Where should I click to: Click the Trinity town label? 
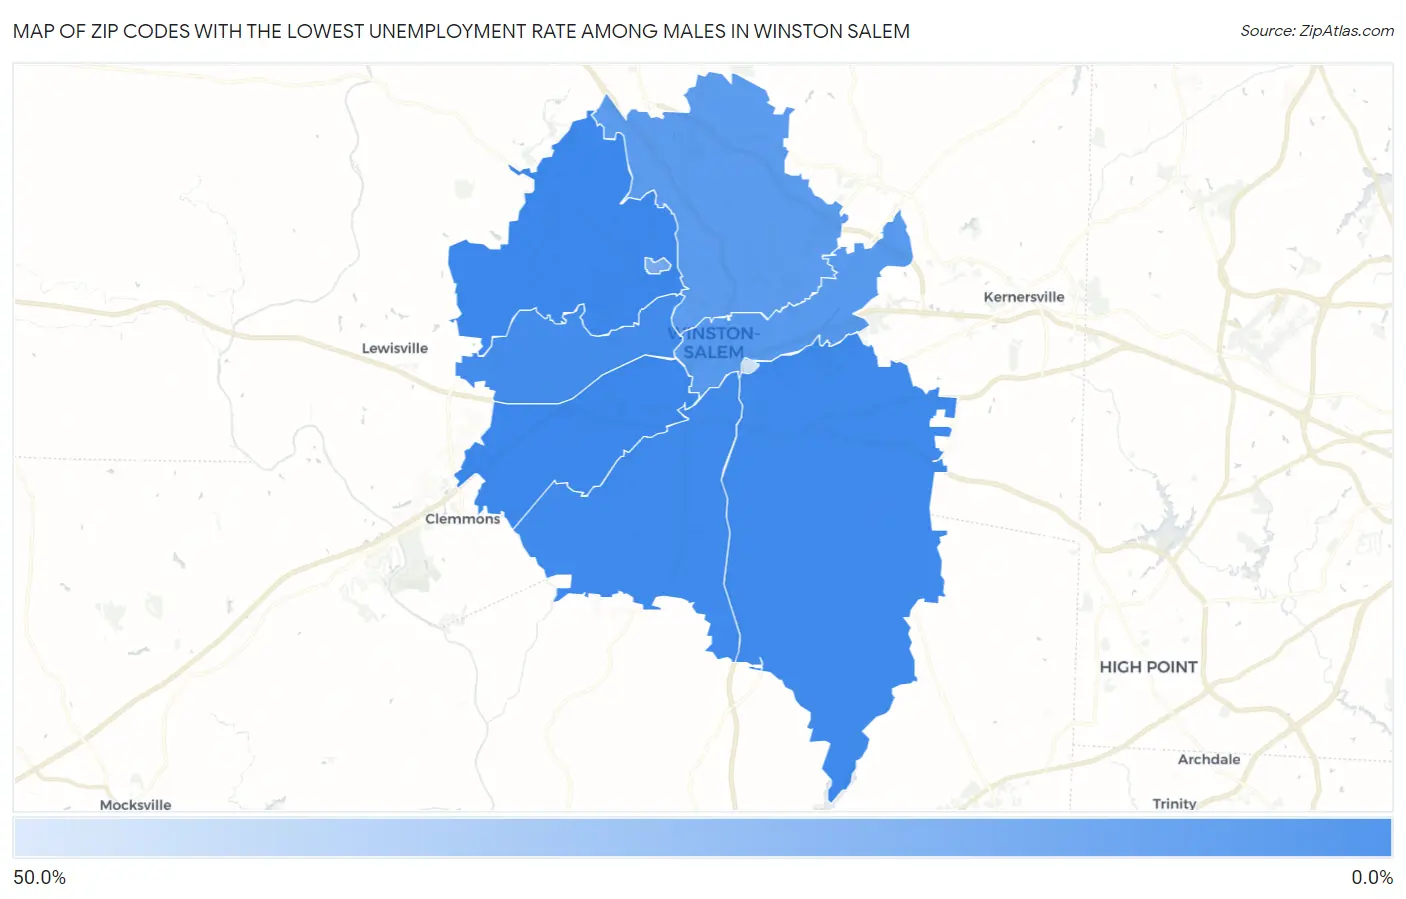(x=1174, y=803)
